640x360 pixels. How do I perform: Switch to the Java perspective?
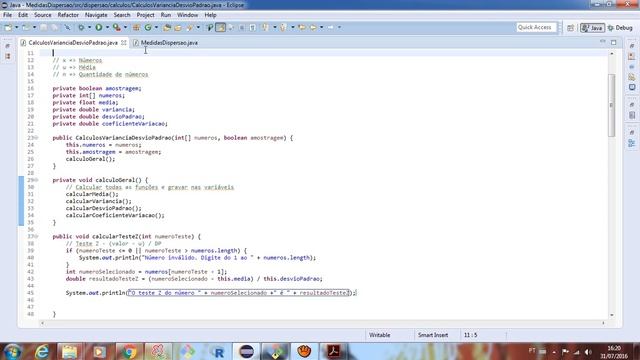point(592,28)
